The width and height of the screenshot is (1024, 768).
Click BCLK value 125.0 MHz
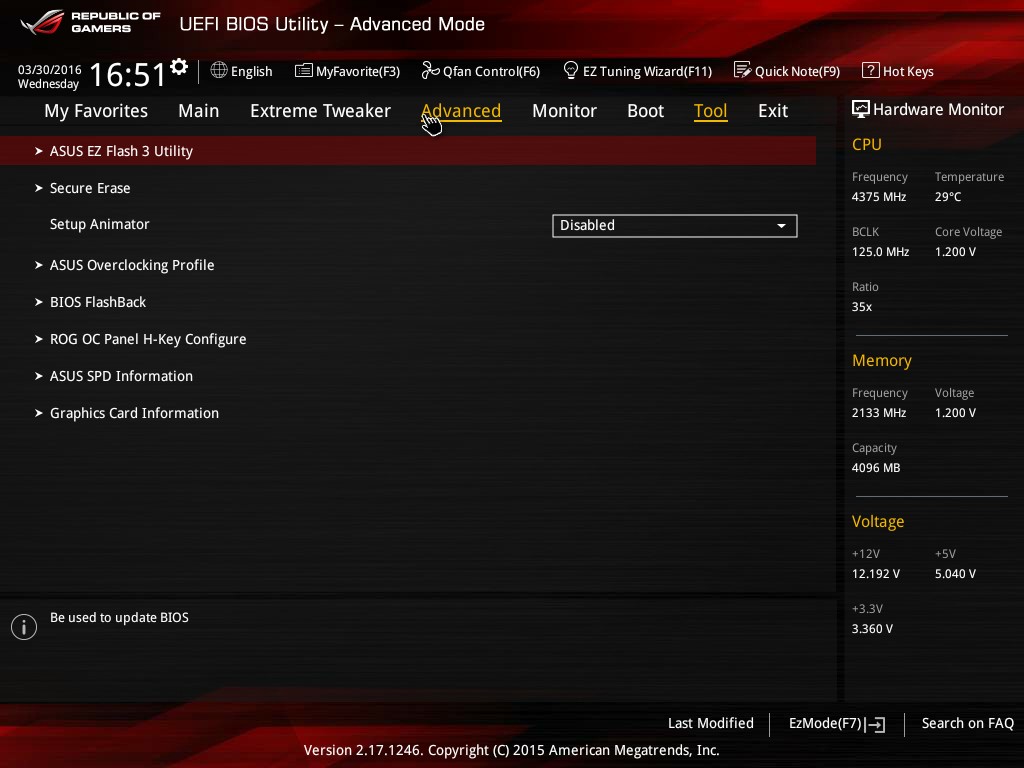pos(880,251)
